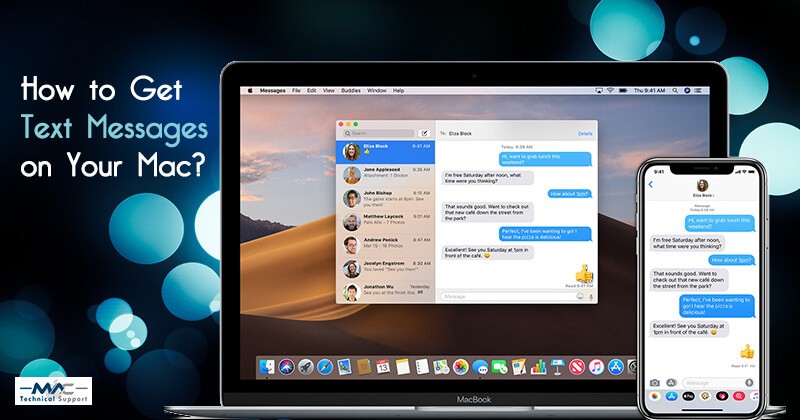Open Notification Center icon in menu bar
Image resolution: width=800 pixels, height=420 pixels.
[698, 90]
